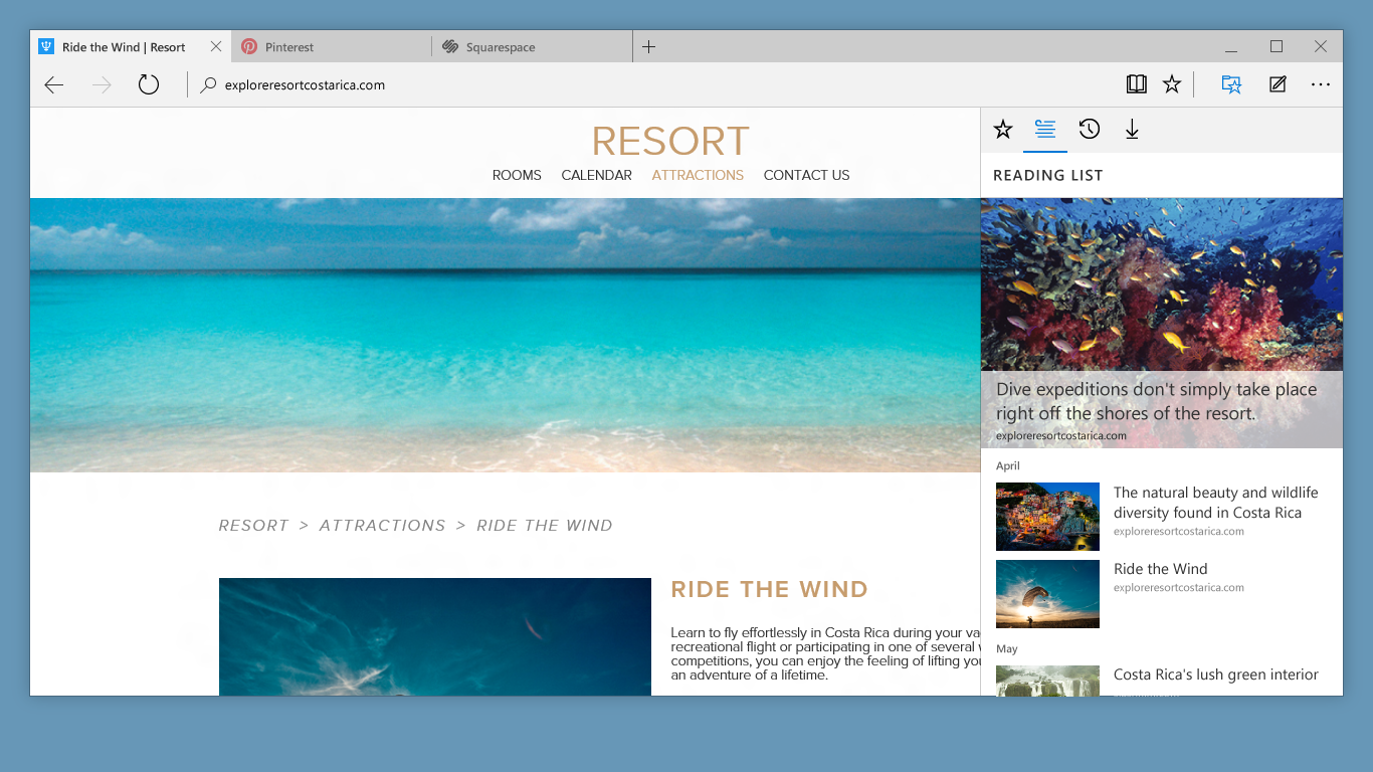Image resolution: width=1373 pixels, height=772 pixels.
Task: Click RIDE THE WIND breadcrumb entry
Action: tap(545, 526)
